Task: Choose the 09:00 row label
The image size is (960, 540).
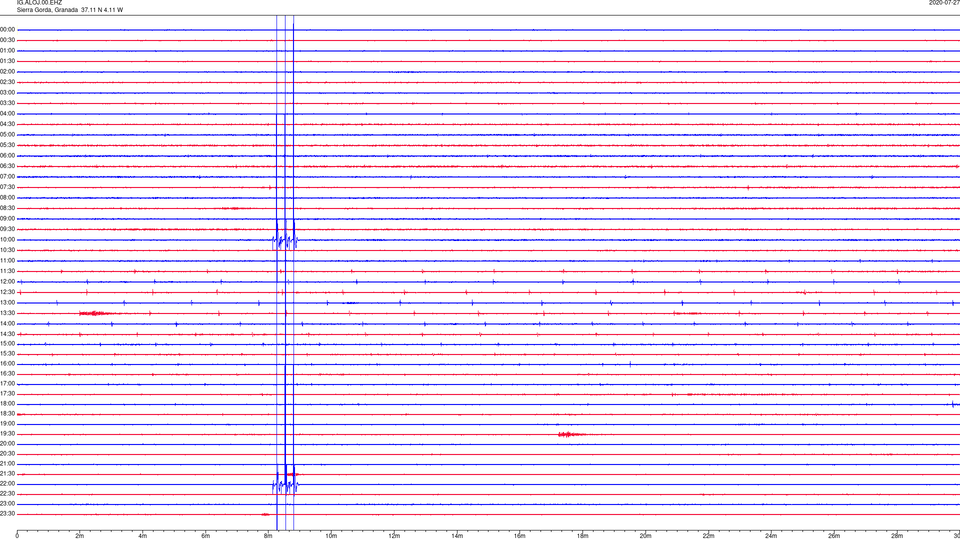Action: [7, 219]
